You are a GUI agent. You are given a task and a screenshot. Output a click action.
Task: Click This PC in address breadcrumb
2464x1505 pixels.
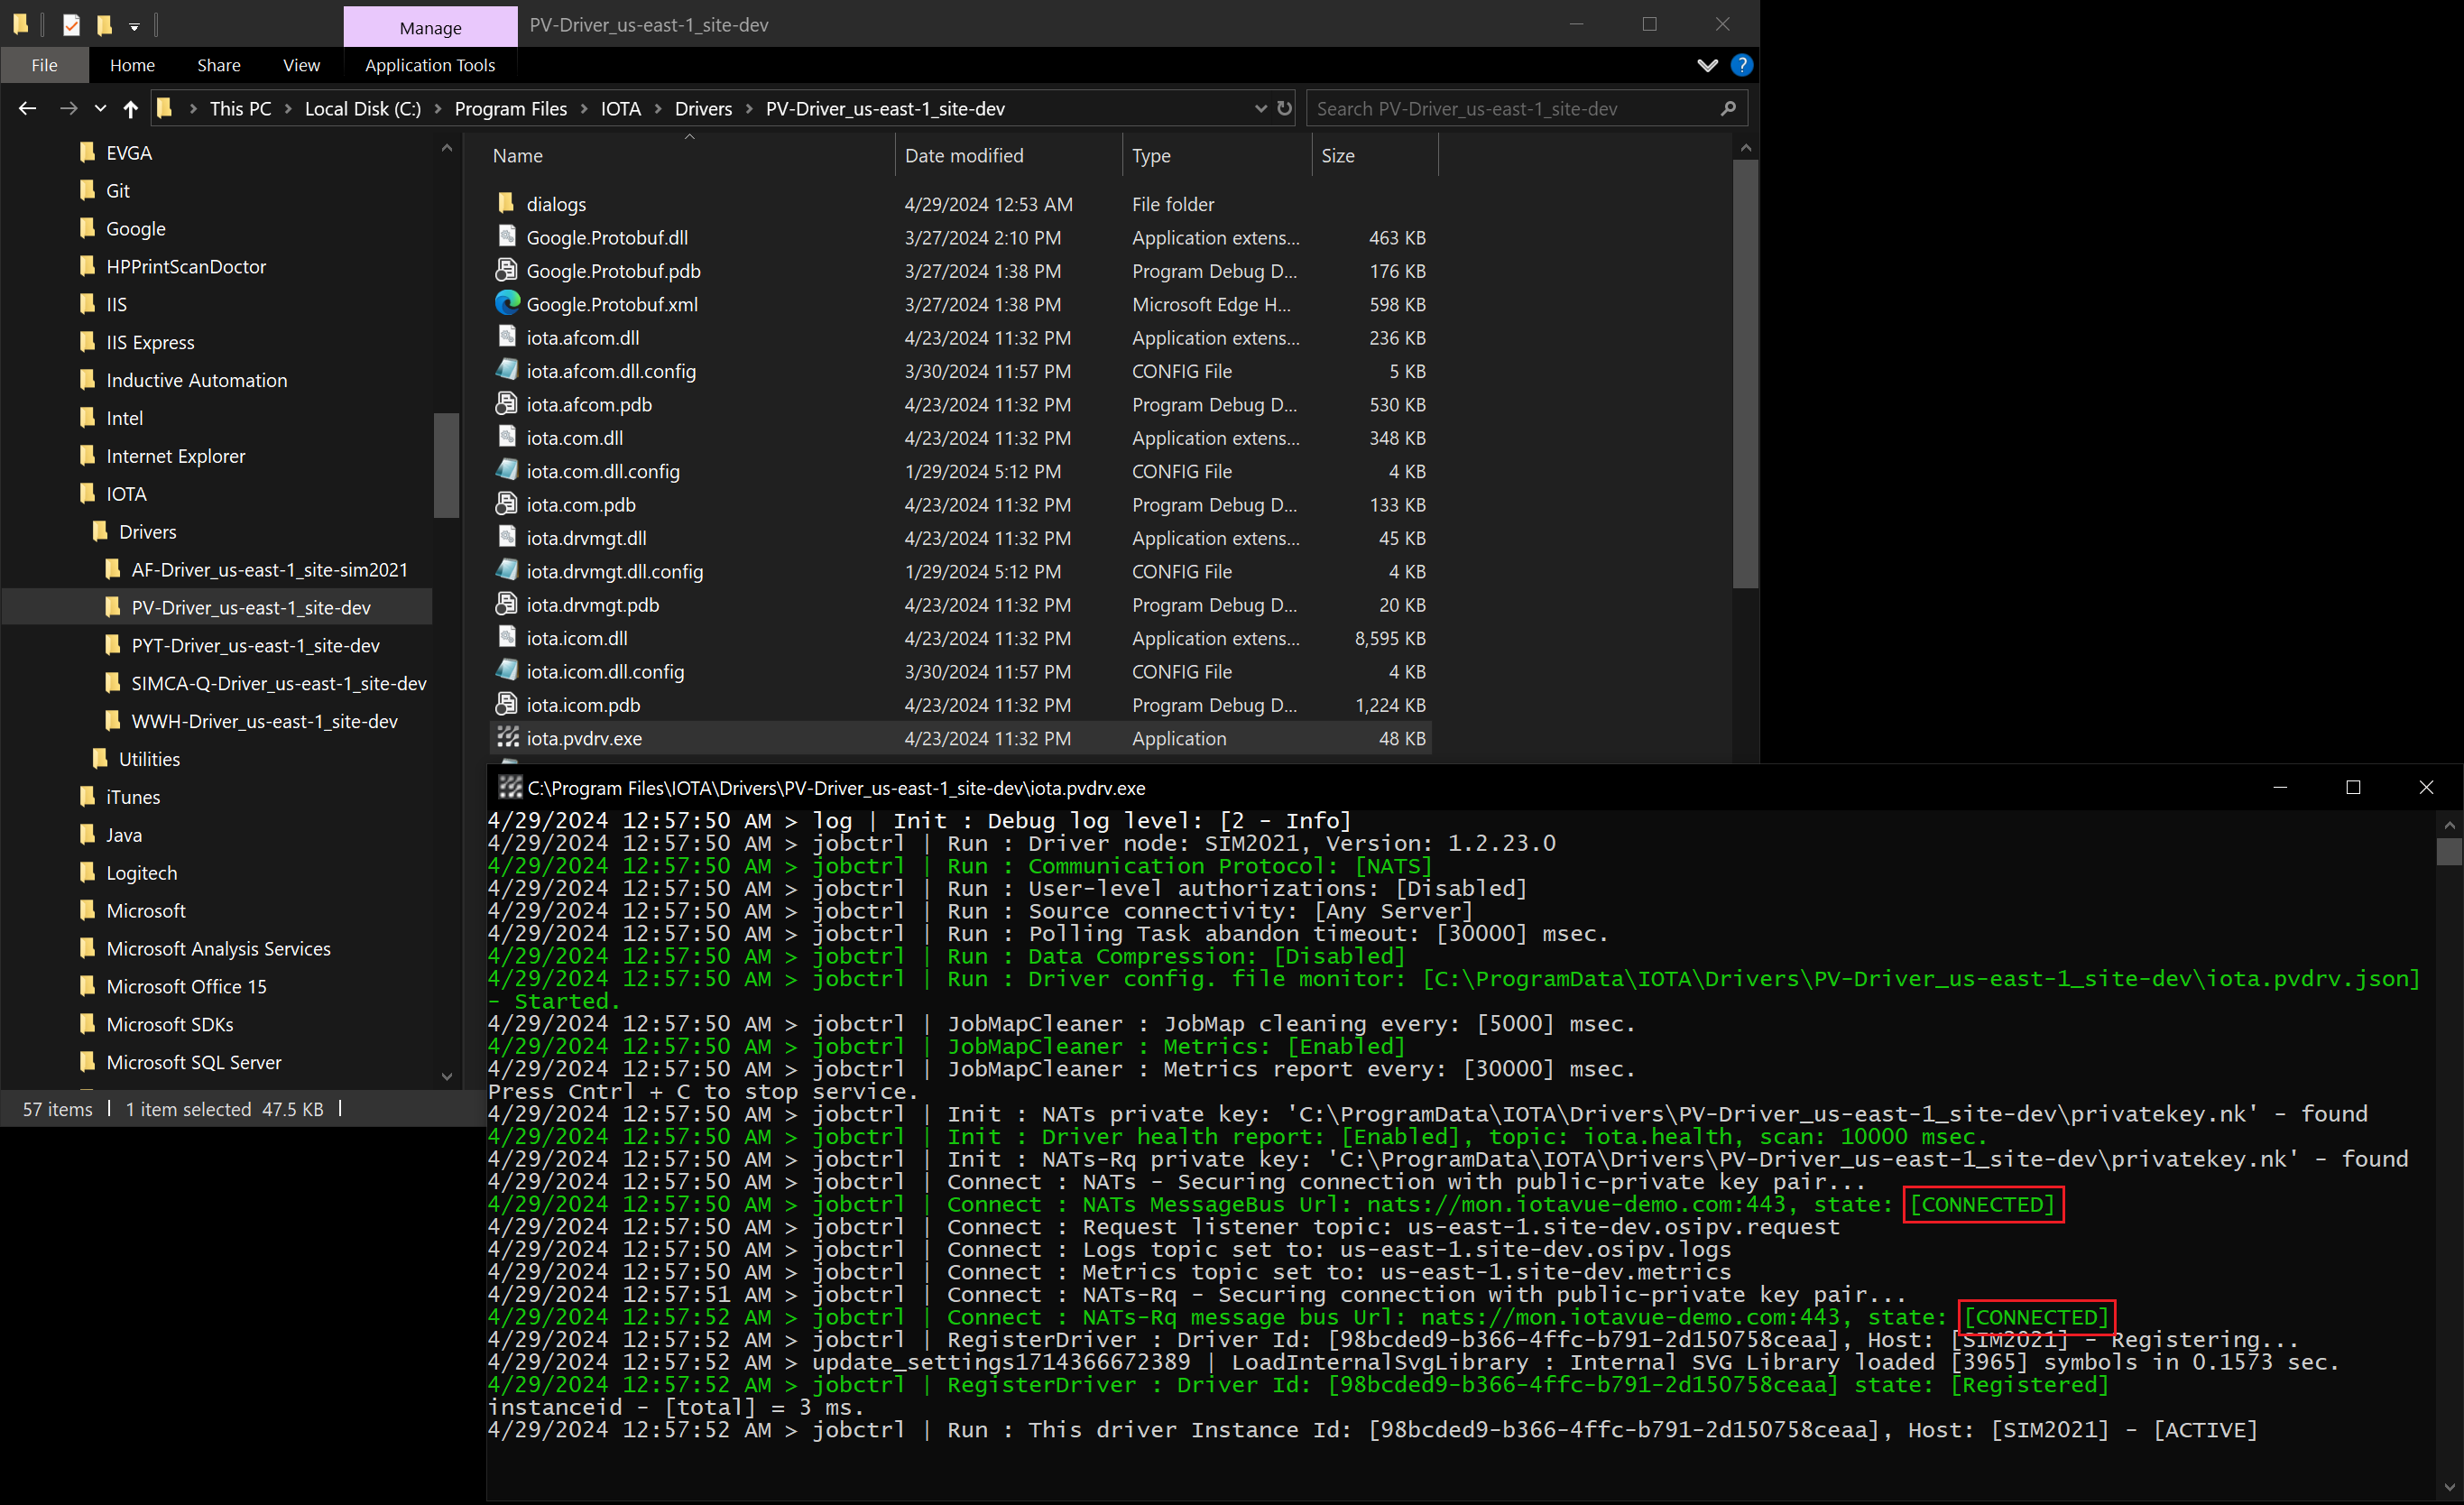[240, 108]
